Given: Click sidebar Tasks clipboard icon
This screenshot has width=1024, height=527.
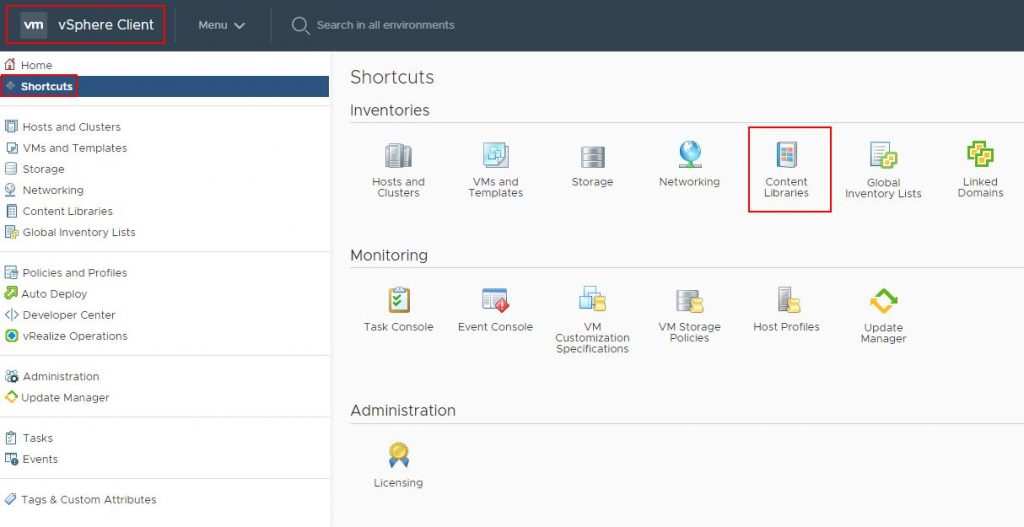Looking at the screenshot, I should [x=11, y=438].
